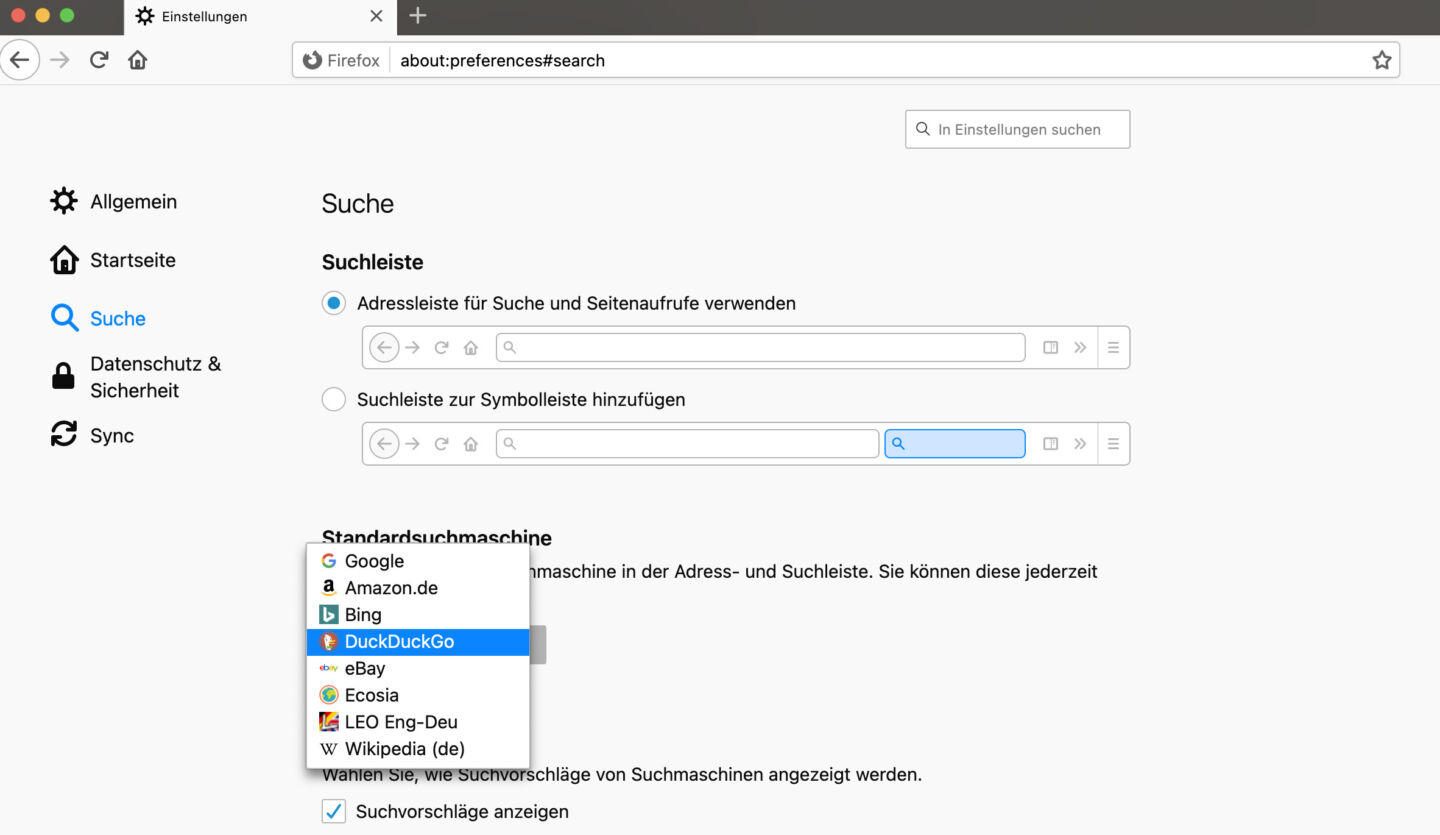The height and width of the screenshot is (835, 1440).
Task: Open Startseite settings in sidebar
Action: click(132, 260)
